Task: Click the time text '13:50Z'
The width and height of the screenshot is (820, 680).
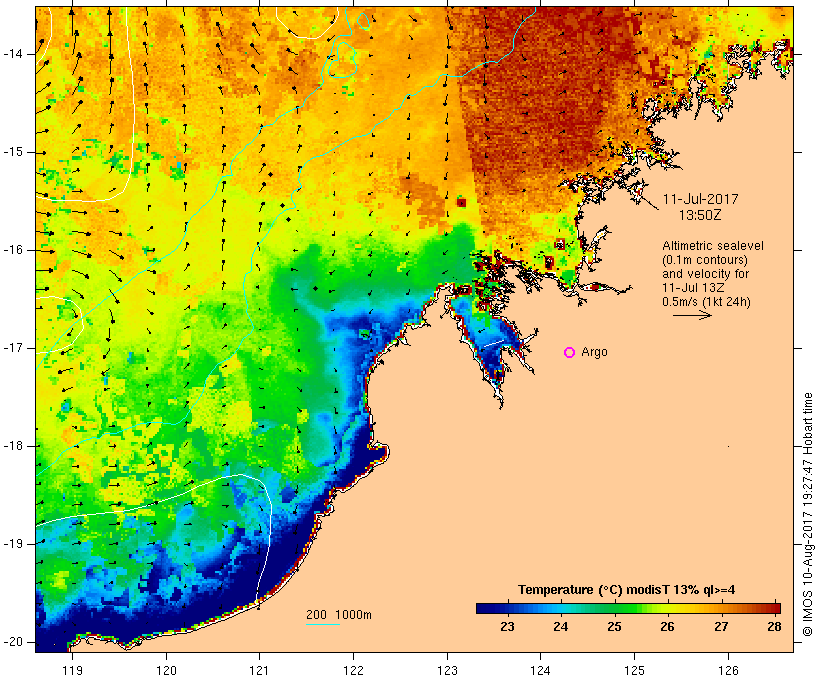Action: point(700,215)
